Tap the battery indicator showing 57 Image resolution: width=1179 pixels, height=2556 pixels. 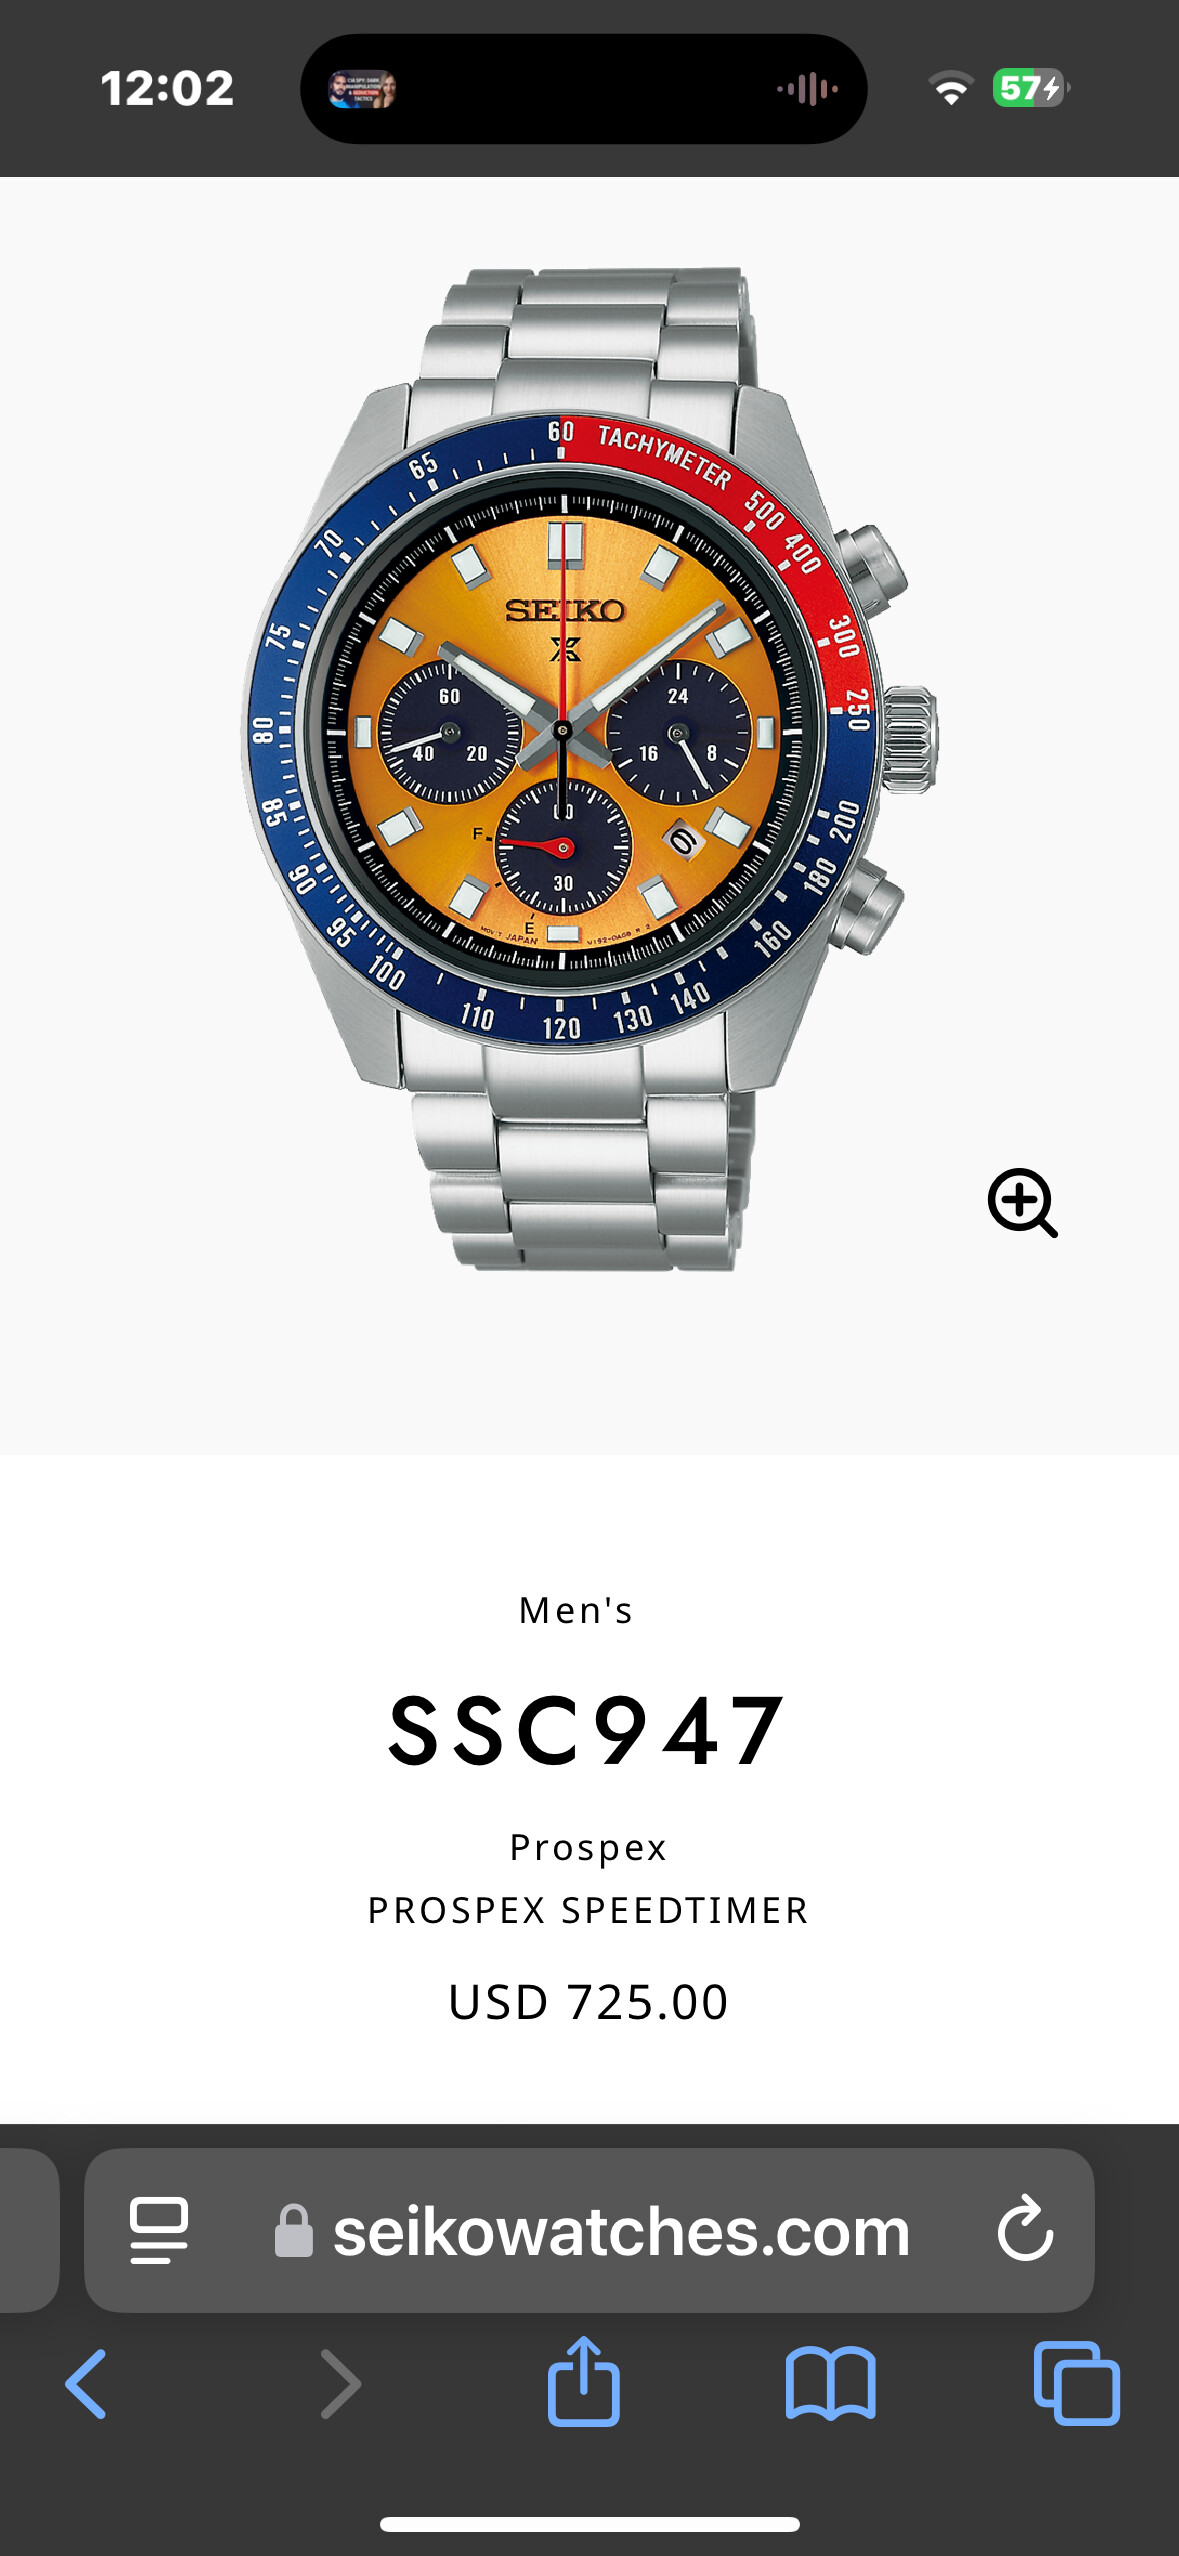1030,88
